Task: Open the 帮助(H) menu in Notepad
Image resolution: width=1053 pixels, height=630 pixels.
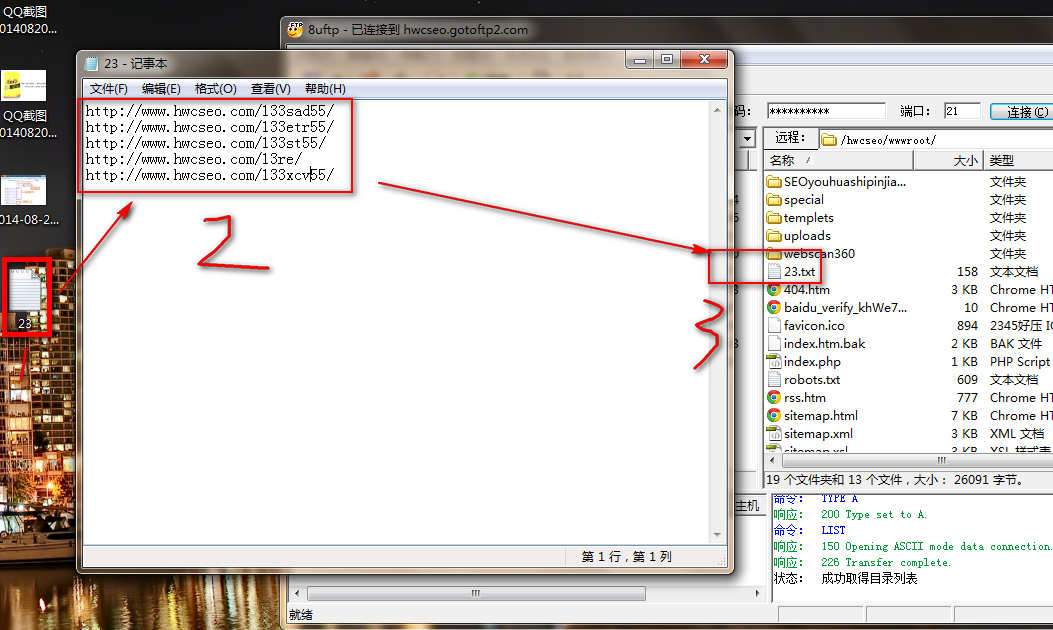Action: click(x=325, y=89)
